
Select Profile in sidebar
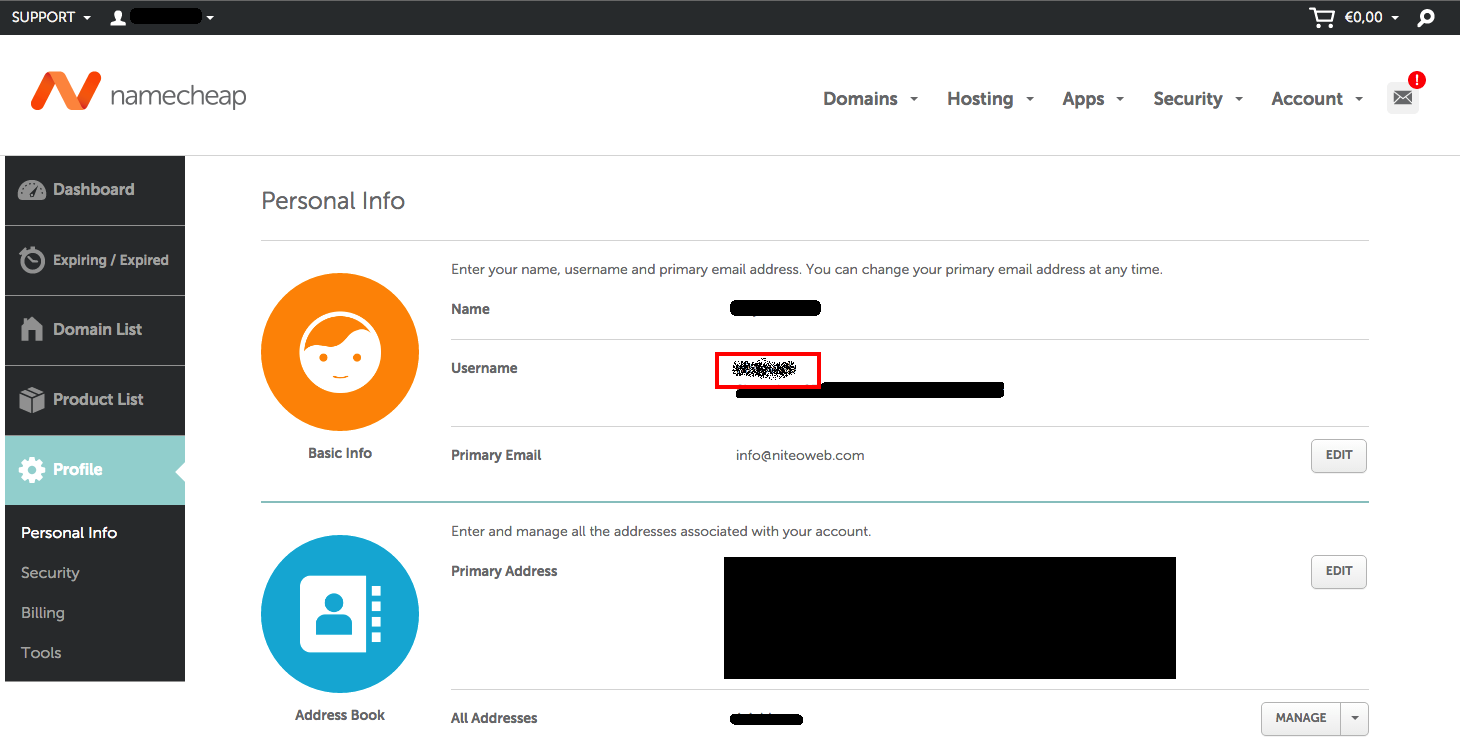coord(95,470)
